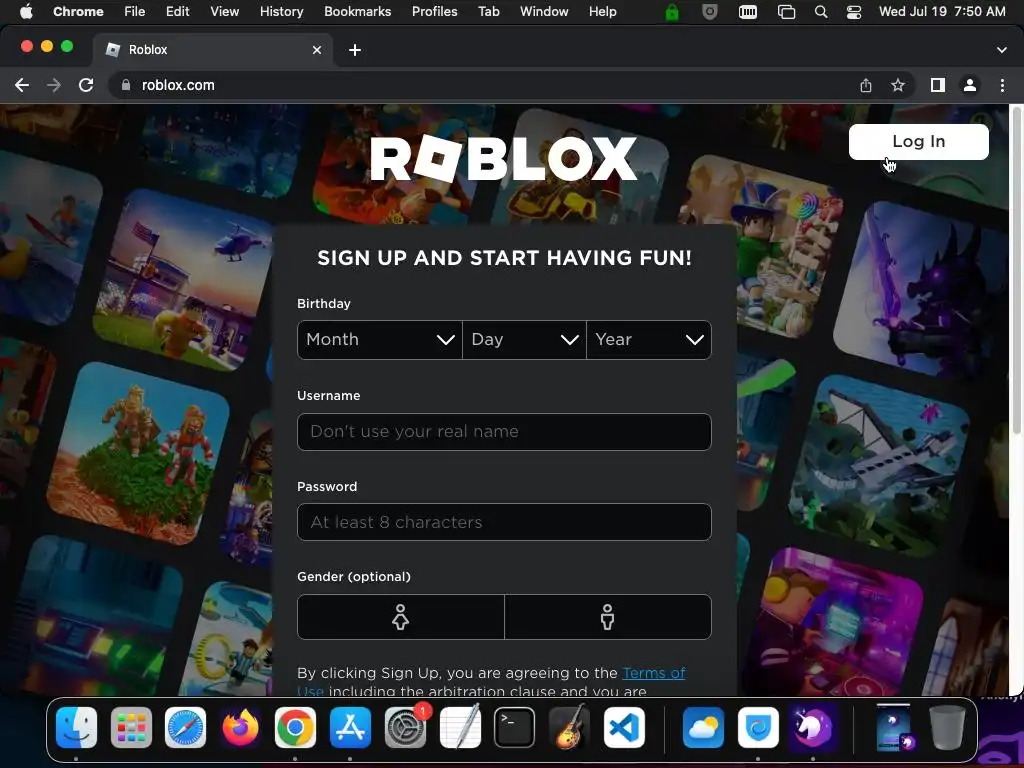Open the unicorn app in dock
The width and height of the screenshot is (1024, 768).
click(x=812, y=728)
